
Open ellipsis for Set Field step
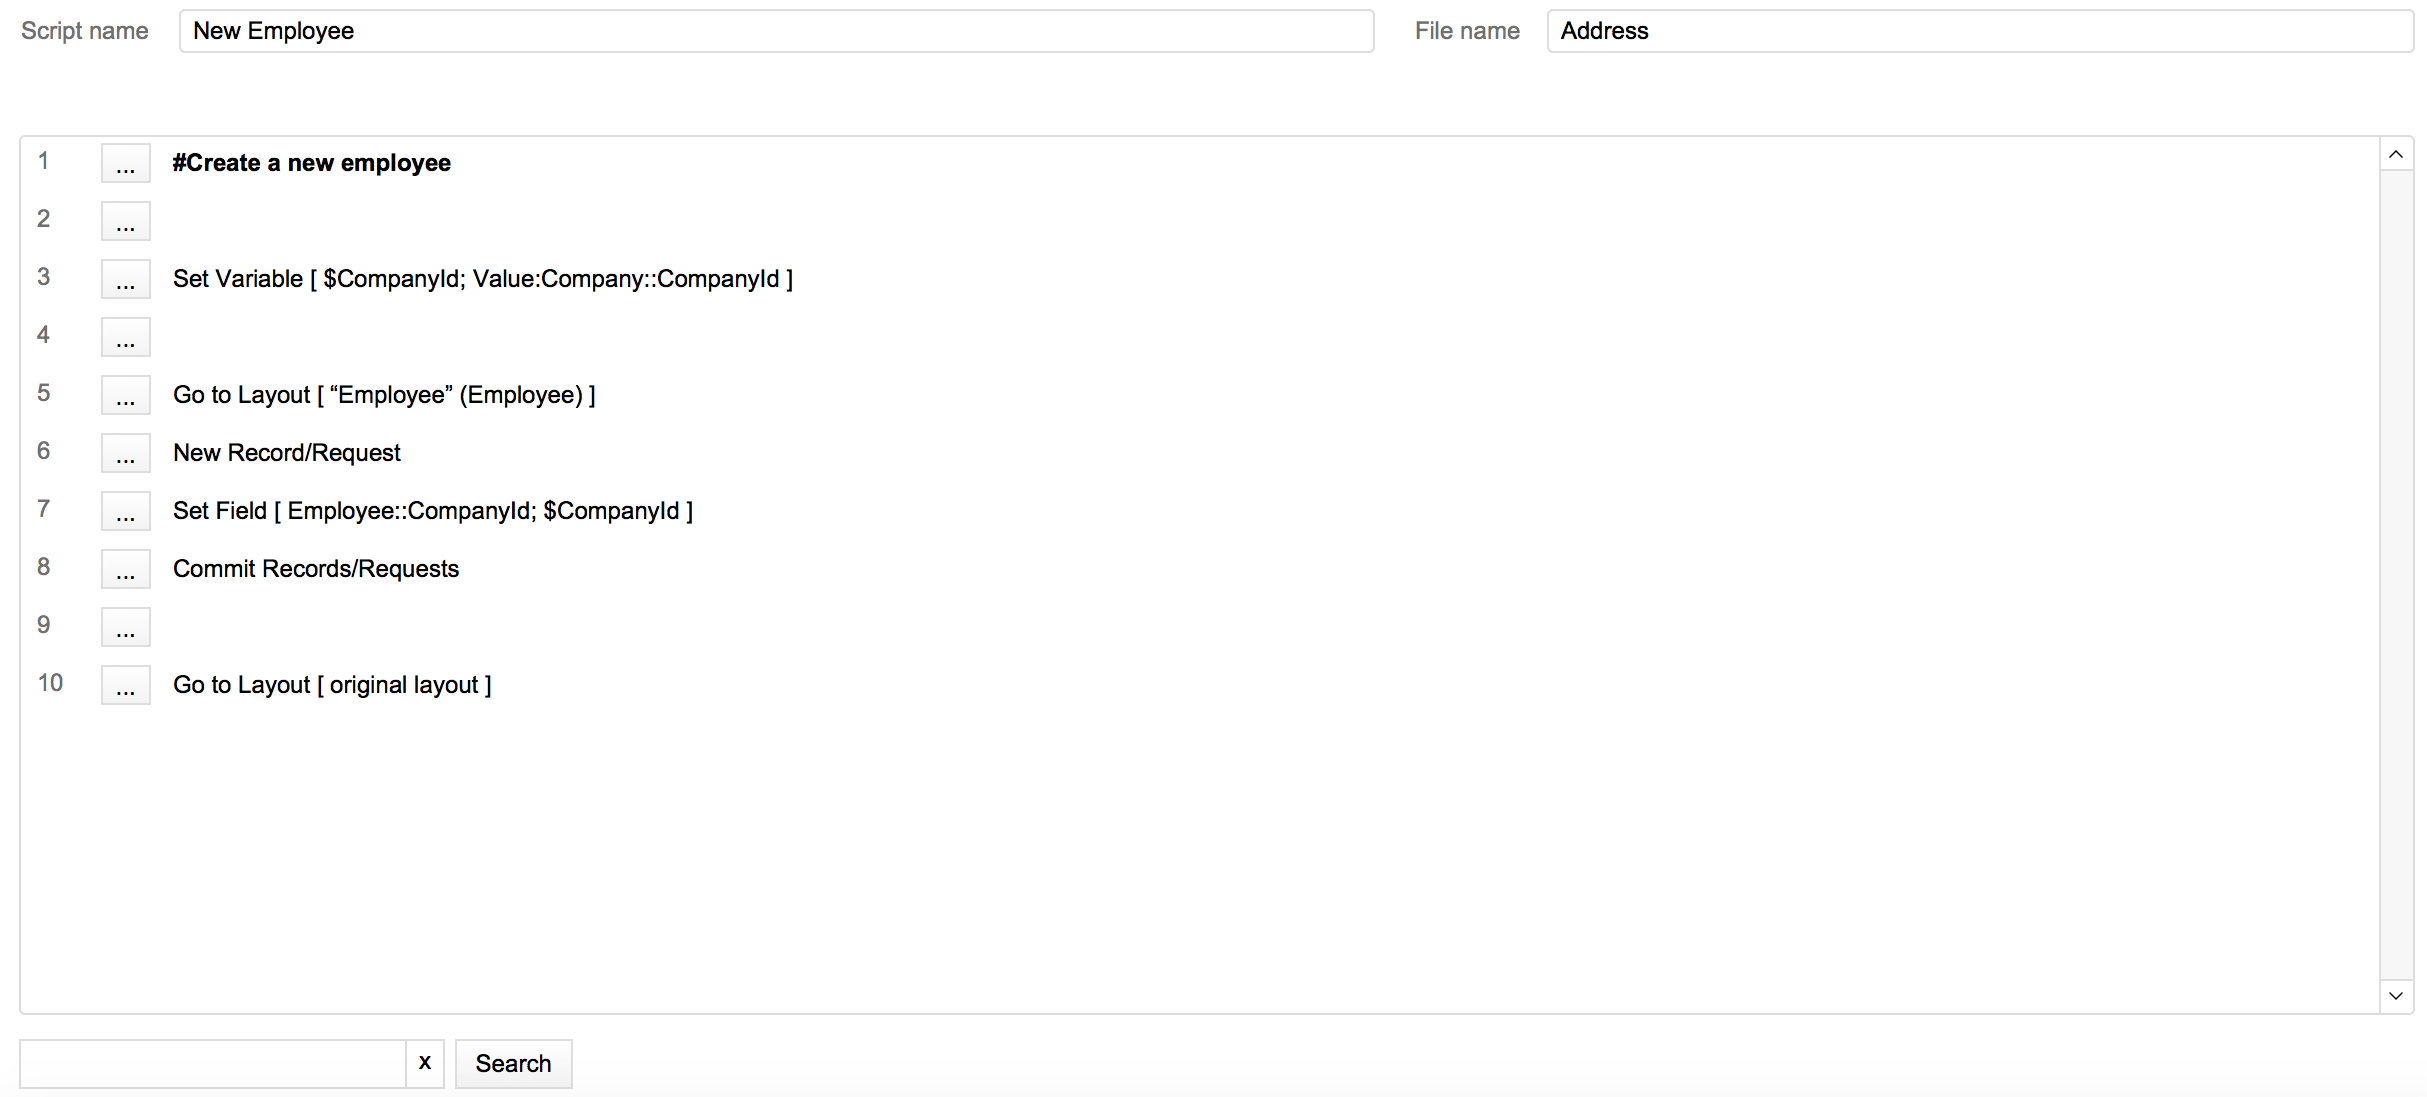[125, 512]
